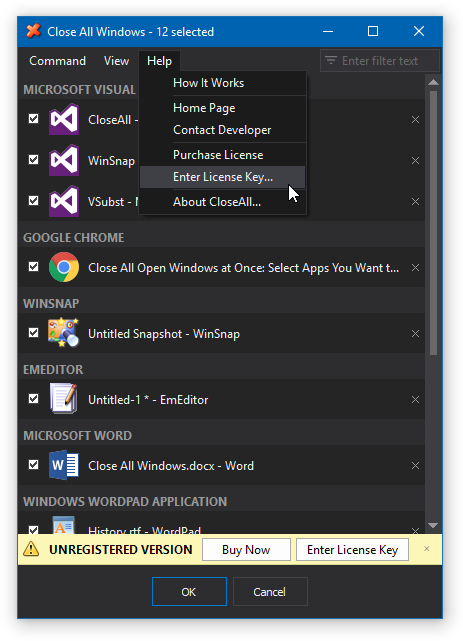Focus the filter text input field
The width and height of the screenshot is (463, 641).
pos(380,61)
